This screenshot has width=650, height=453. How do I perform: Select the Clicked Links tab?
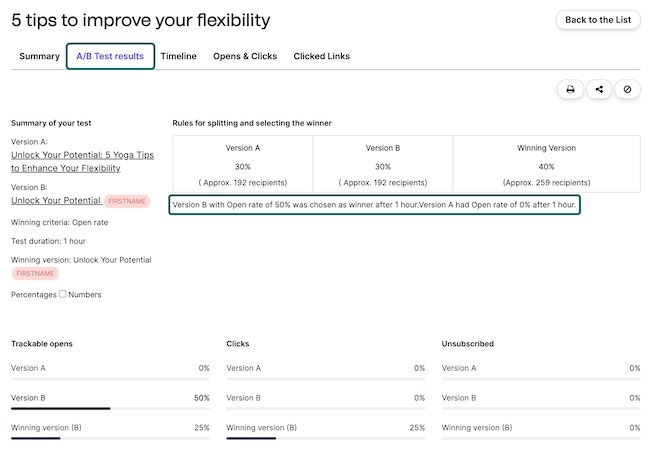point(321,57)
